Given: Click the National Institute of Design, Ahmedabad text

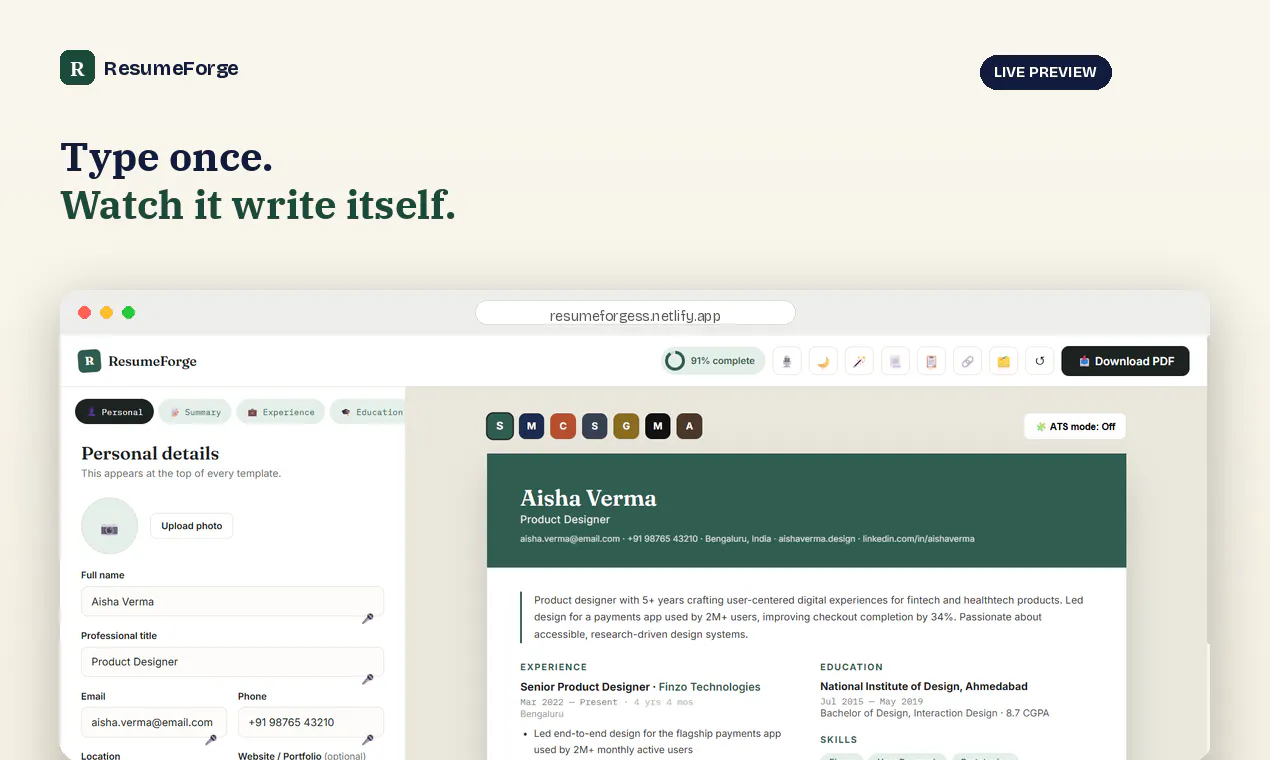Looking at the screenshot, I should 924,687.
